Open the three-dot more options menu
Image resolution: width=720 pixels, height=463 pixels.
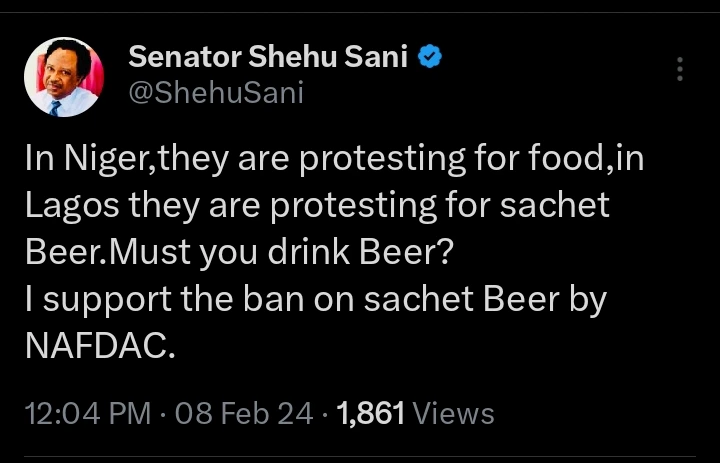(680, 69)
